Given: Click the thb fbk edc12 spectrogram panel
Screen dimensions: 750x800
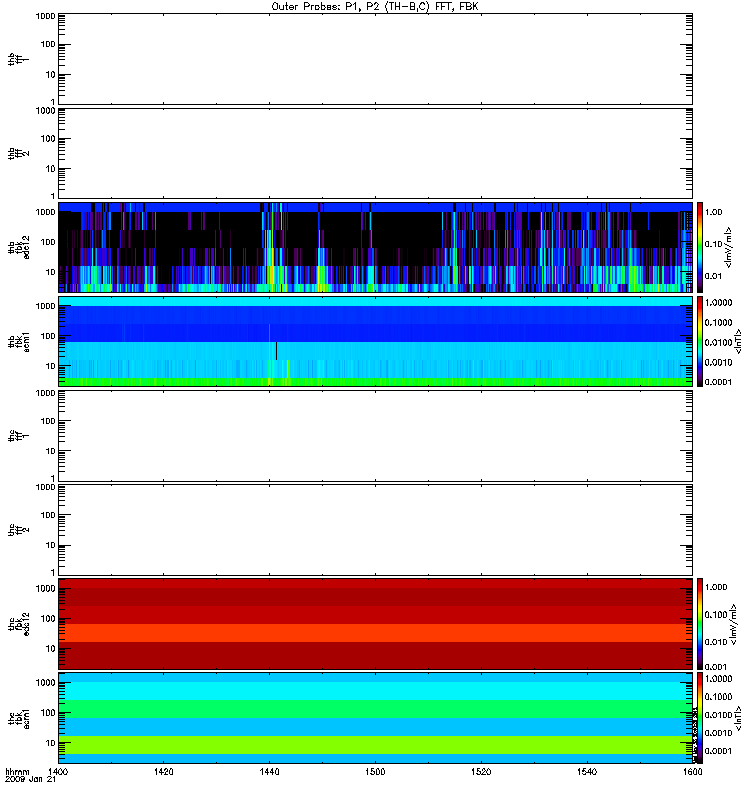Looking at the screenshot, I should tap(375, 247).
